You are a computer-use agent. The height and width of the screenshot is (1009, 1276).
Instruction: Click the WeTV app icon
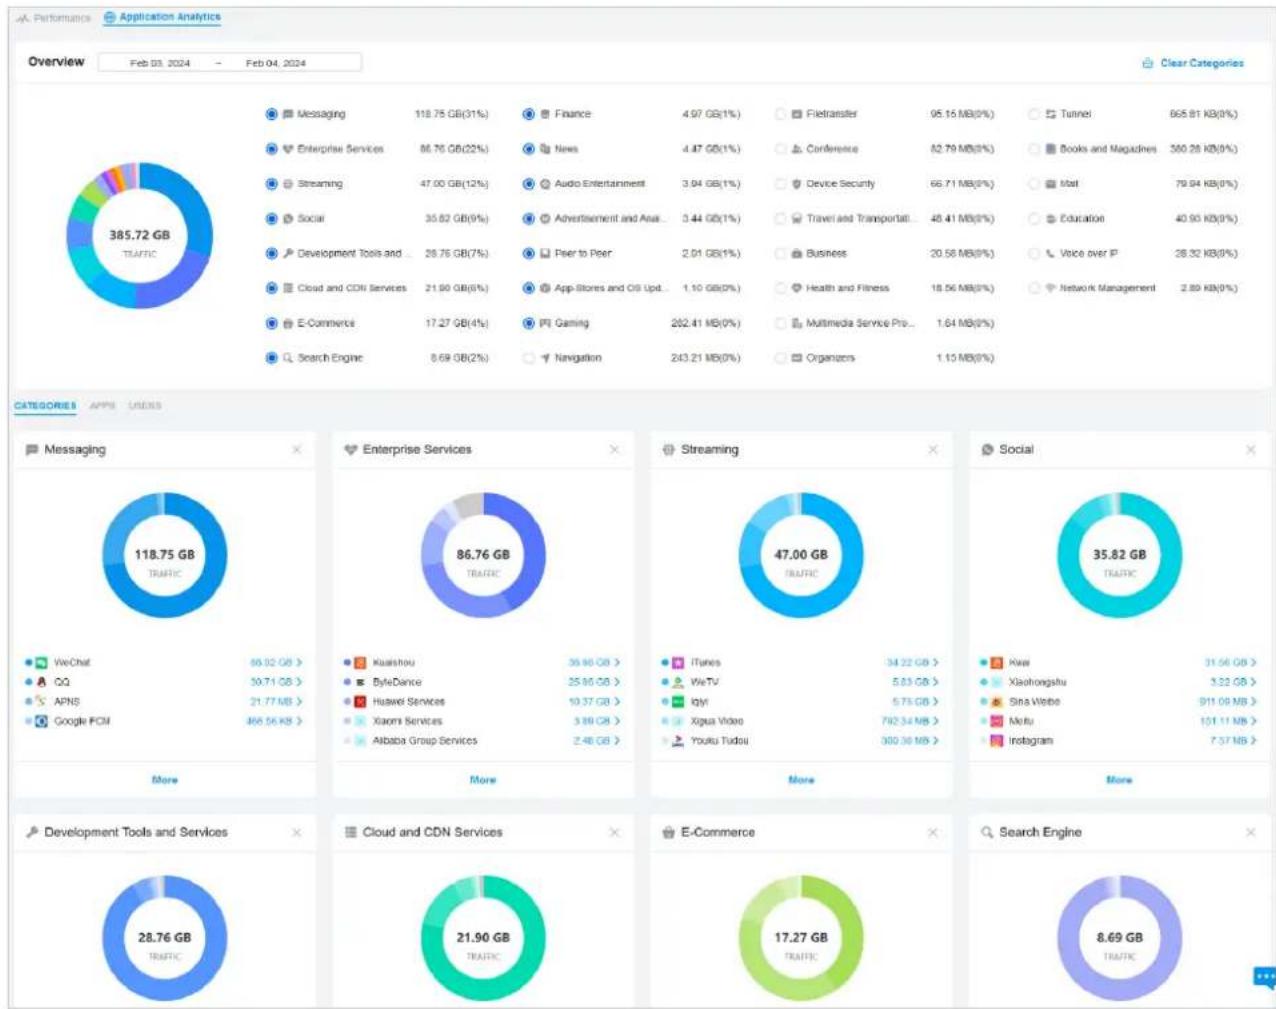pyautogui.click(x=678, y=682)
